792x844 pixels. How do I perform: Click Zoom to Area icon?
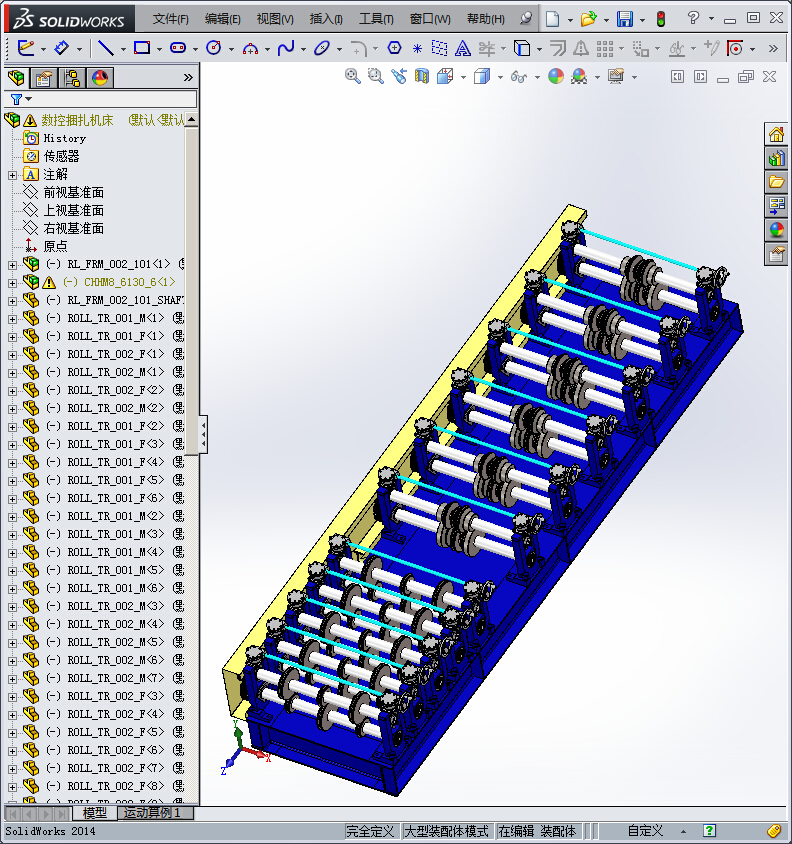tap(376, 76)
